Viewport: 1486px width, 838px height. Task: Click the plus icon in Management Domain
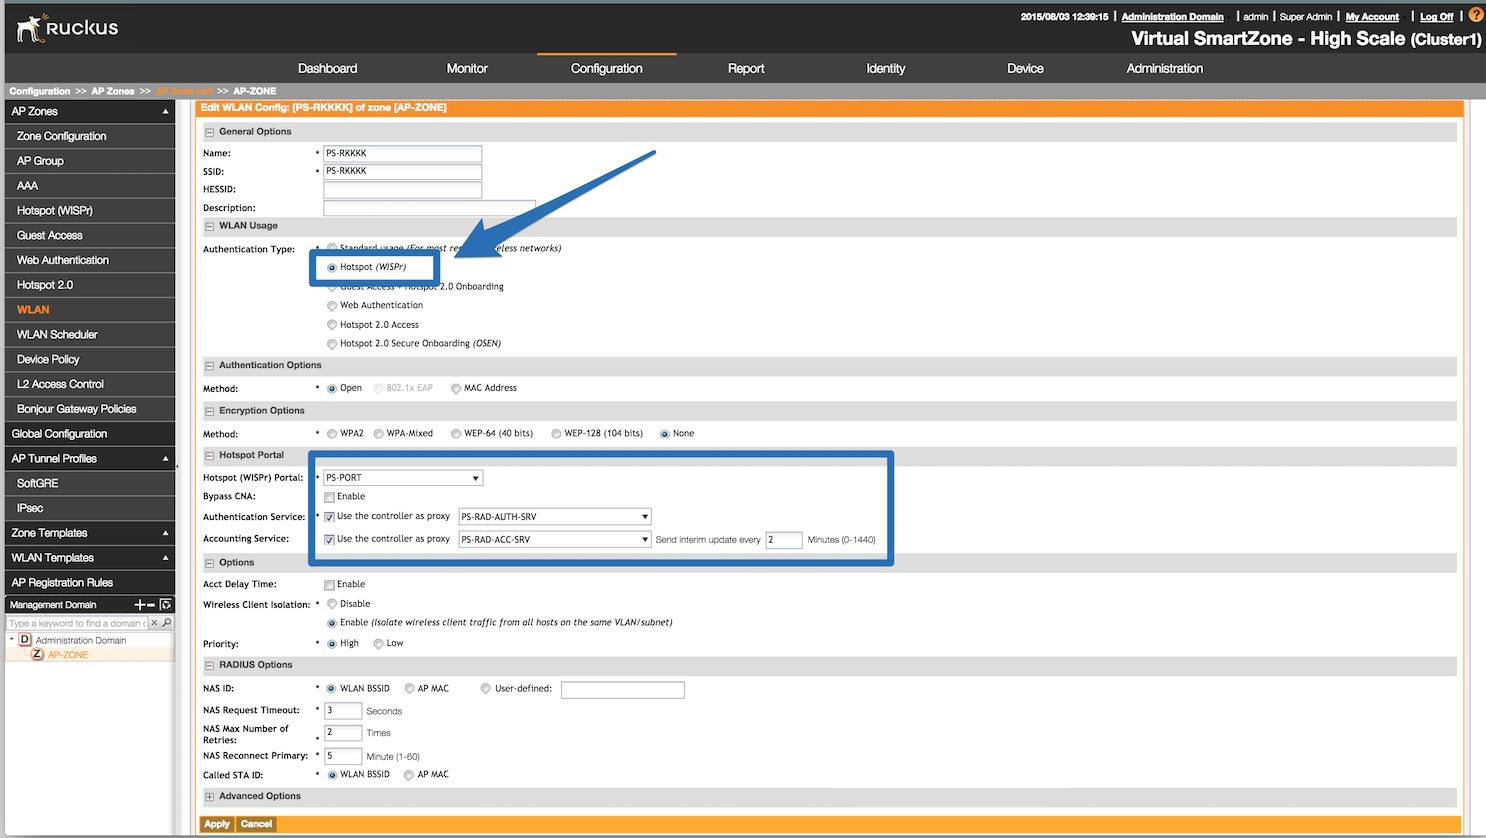click(x=139, y=605)
